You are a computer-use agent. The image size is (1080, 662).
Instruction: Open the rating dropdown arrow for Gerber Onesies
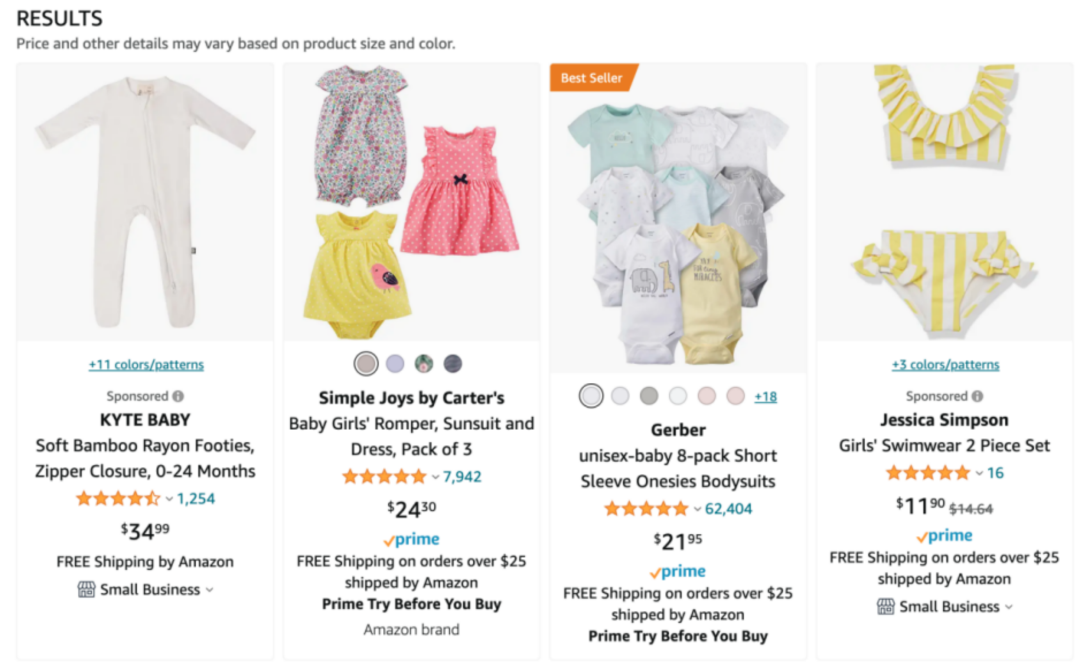(x=697, y=509)
